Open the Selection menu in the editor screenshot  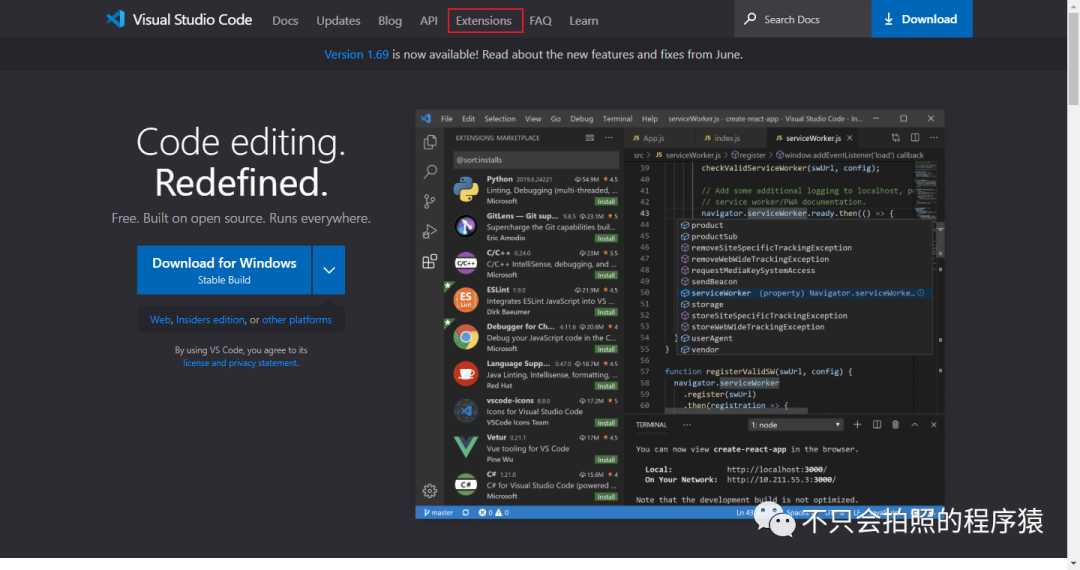tap(499, 119)
